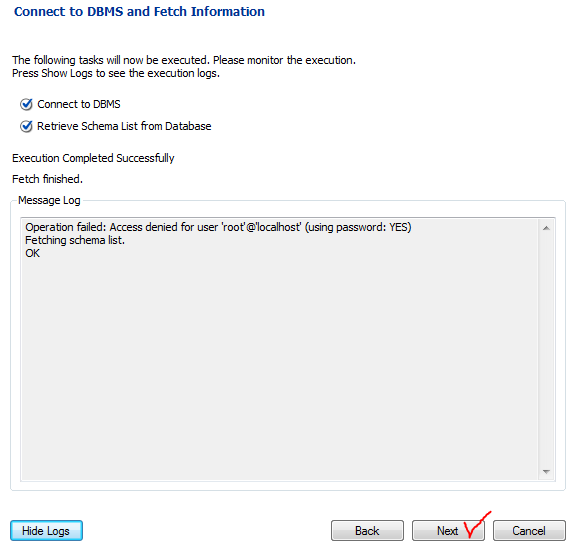Click the 'Fetch finished.' status text
The image size is (576, 552).
coord(47,179)
